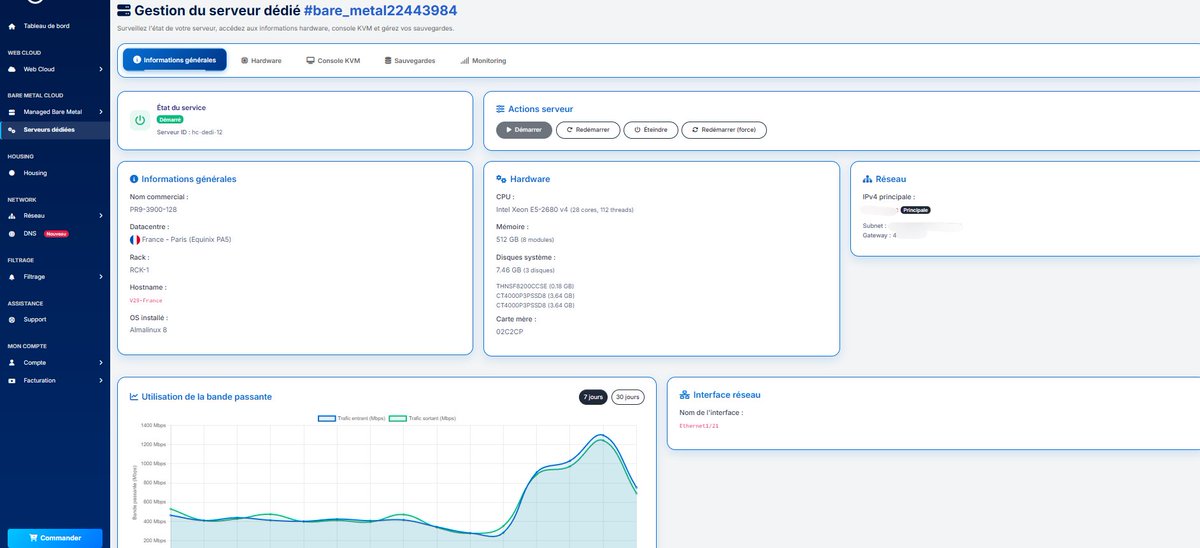Click the Serveurs dédiées sidebar icon

(x=12, y=130)
